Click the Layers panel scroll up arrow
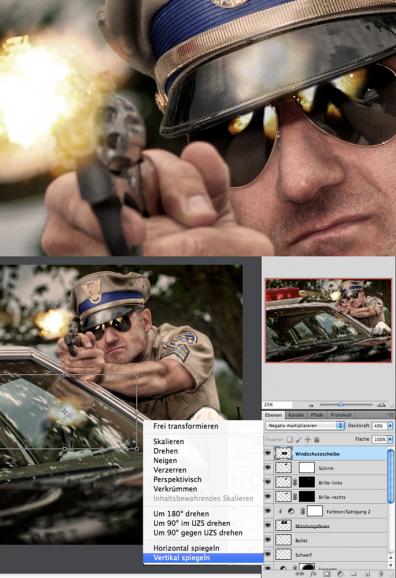396x578 pixels. tap(390, 558)
